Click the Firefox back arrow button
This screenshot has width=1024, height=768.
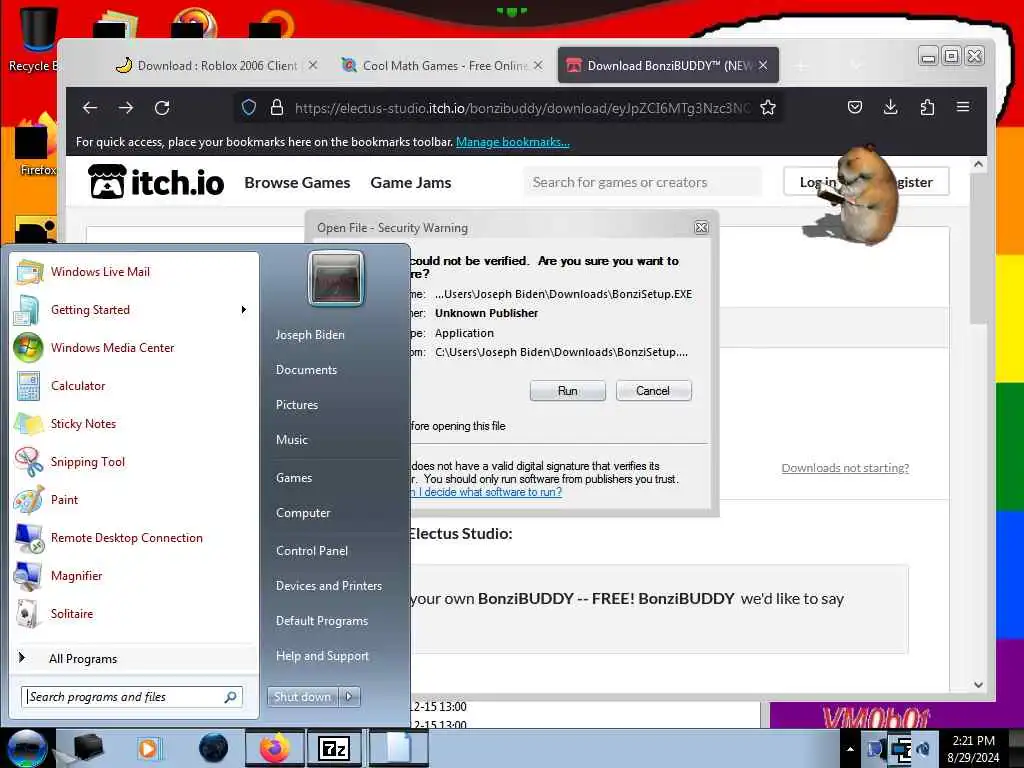pyautogui.click(x=90, y=108)
